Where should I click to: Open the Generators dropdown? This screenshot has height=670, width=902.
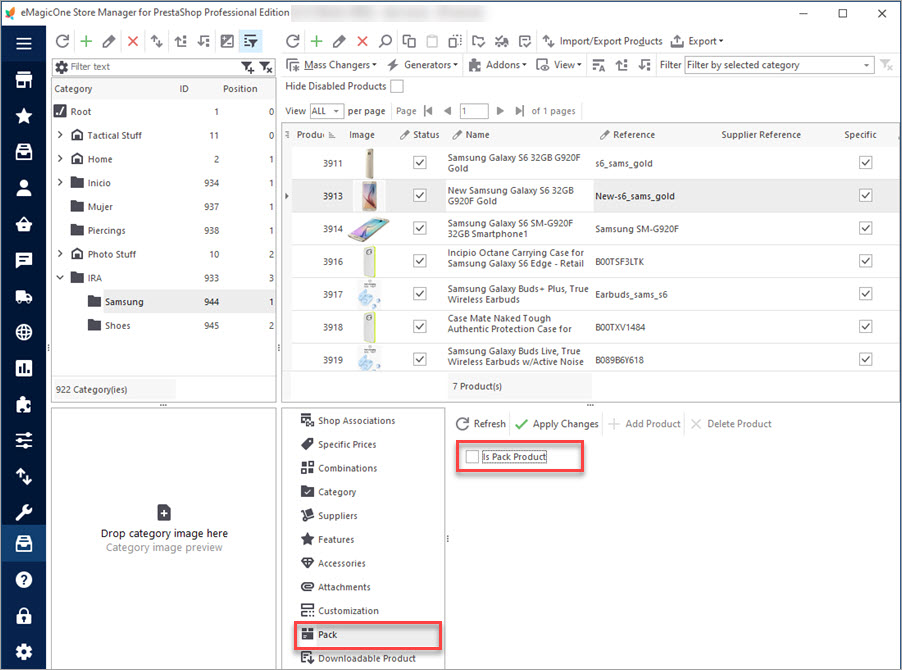(x=423, y=65)
